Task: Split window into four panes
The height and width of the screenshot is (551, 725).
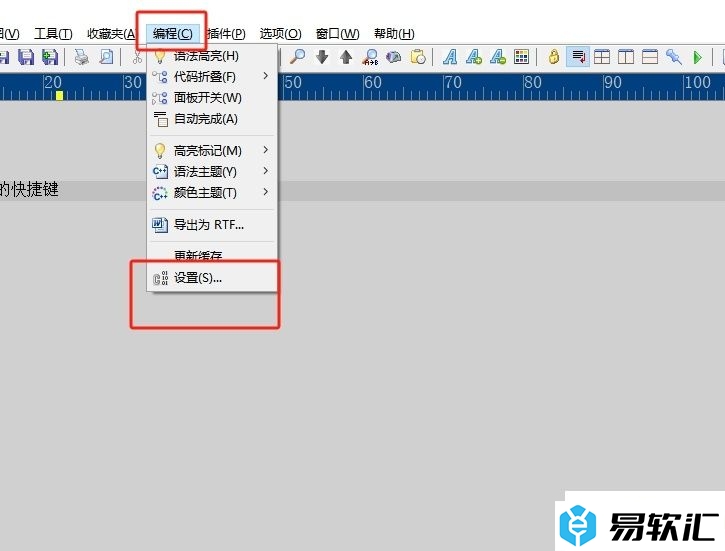Action: coord(602,57)
